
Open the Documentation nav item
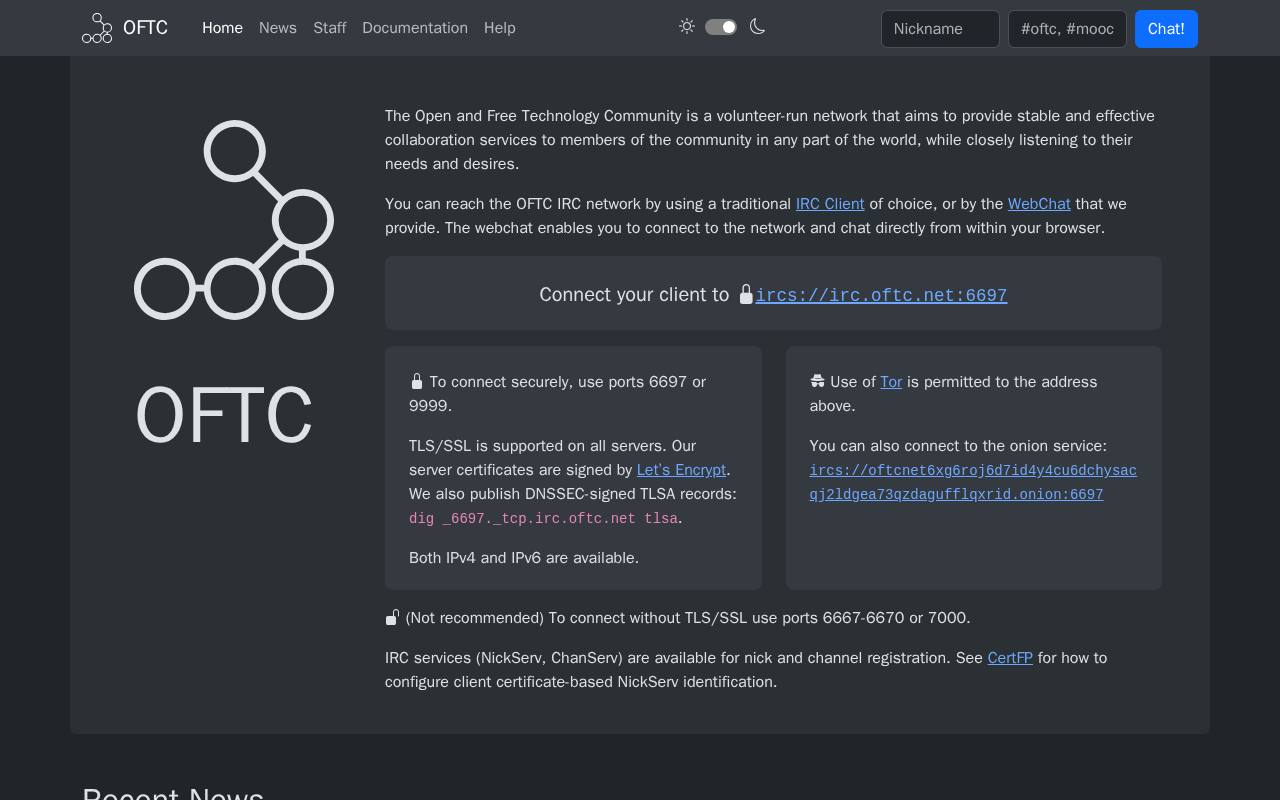point(415,28)
